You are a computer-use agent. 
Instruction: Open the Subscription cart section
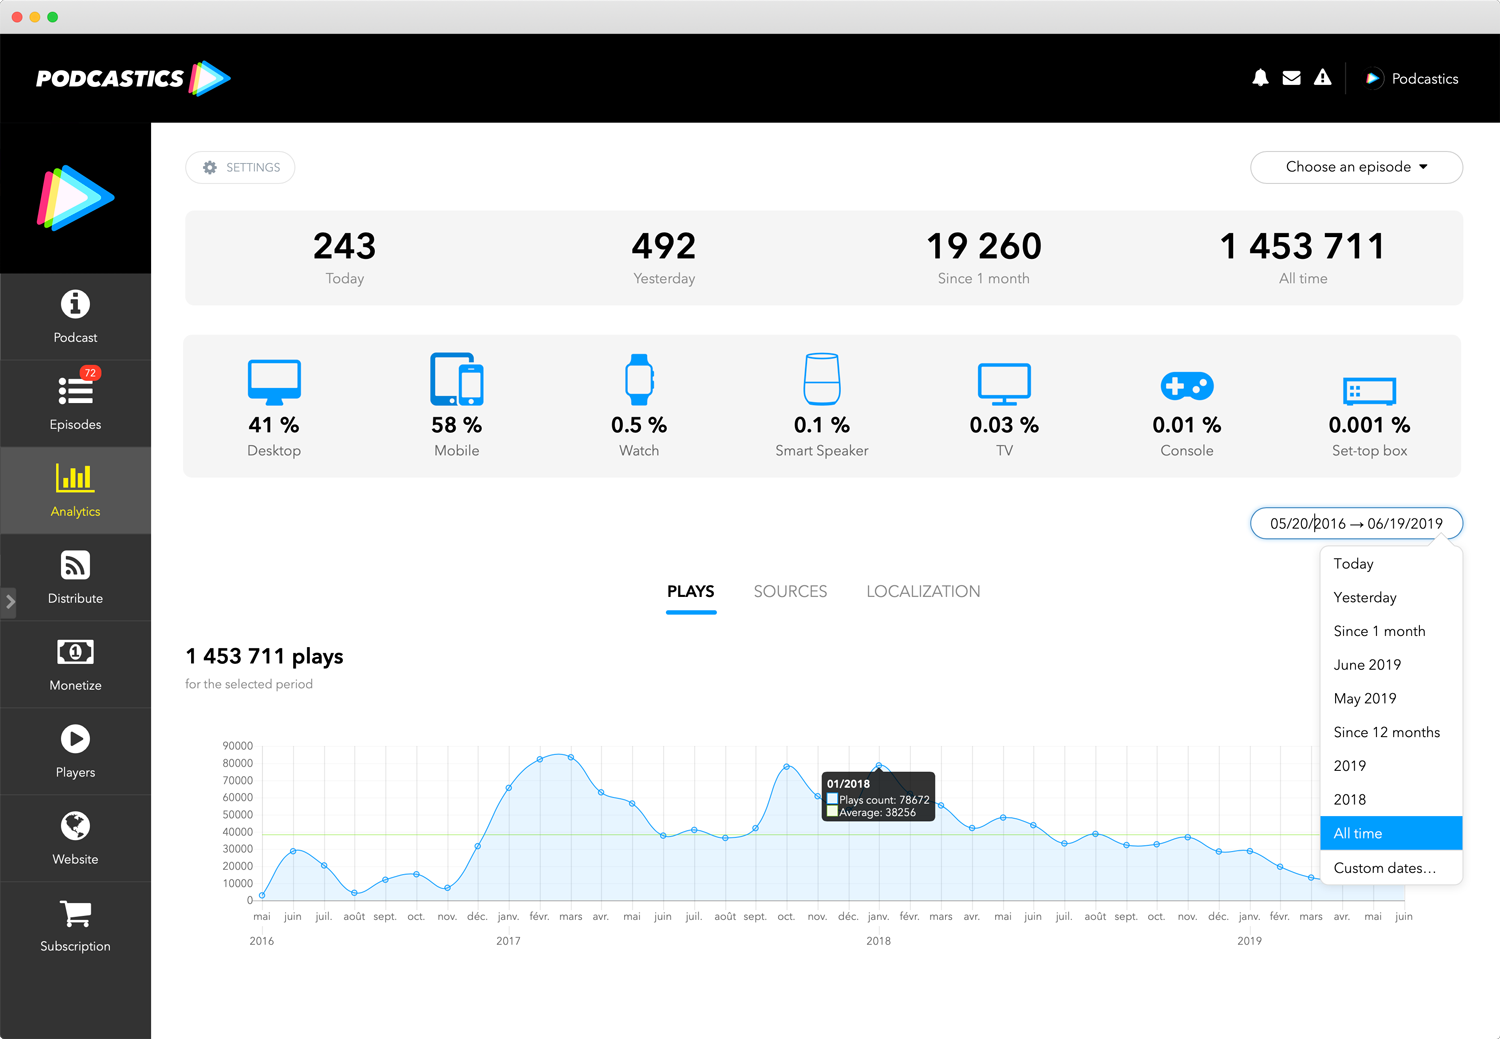pos(75,925)
